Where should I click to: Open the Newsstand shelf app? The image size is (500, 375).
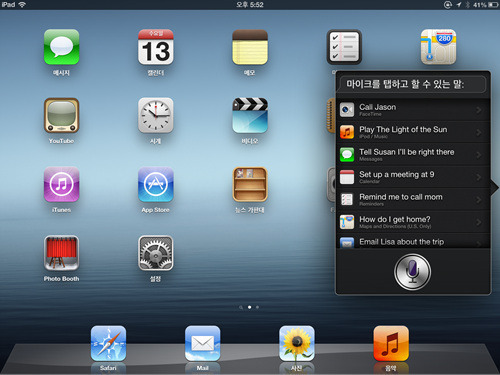[x=250, y=184]
